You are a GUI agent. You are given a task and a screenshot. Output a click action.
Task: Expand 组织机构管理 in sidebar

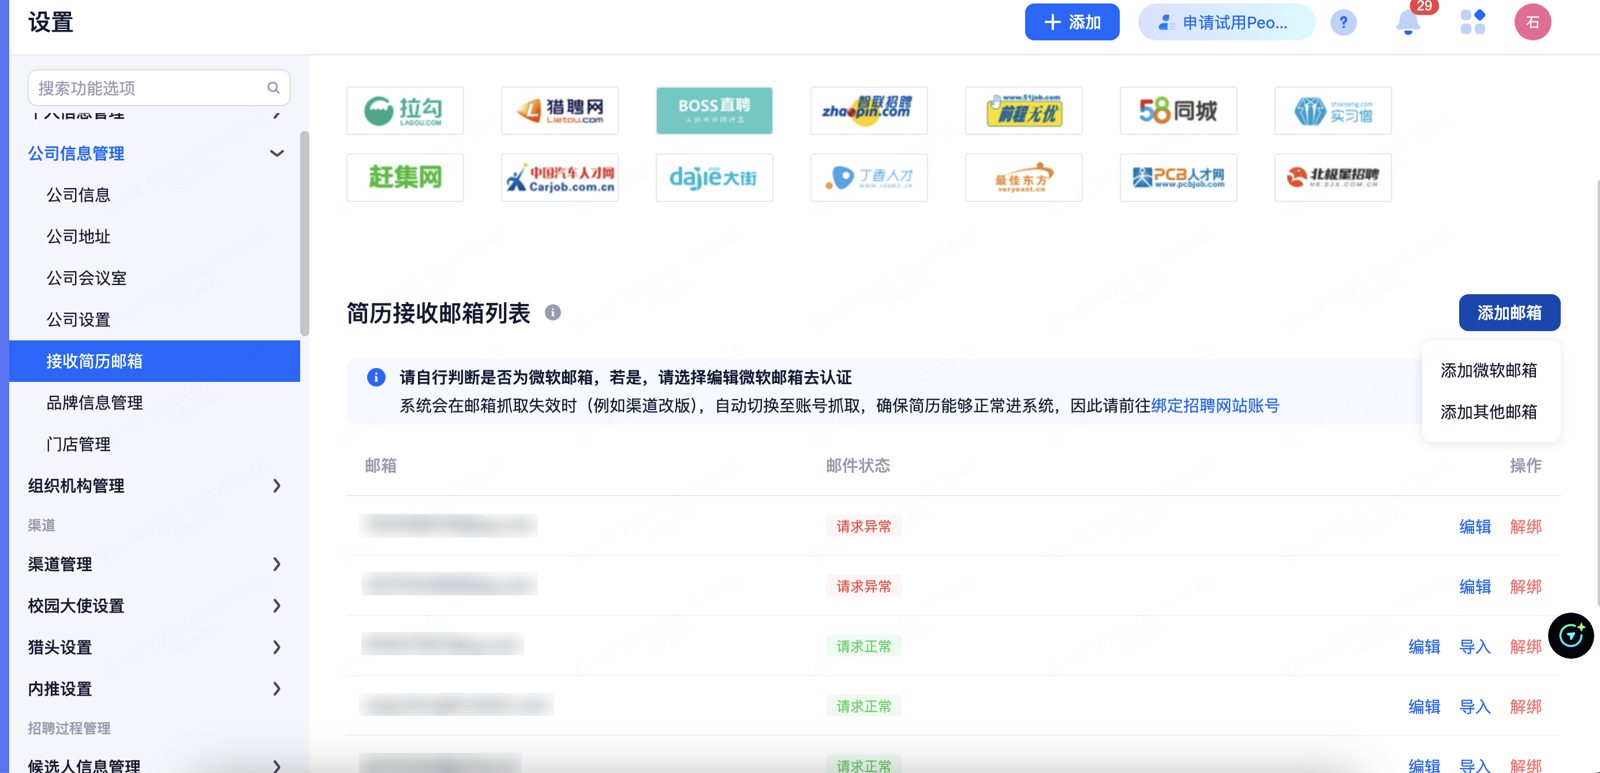(277, 486)
